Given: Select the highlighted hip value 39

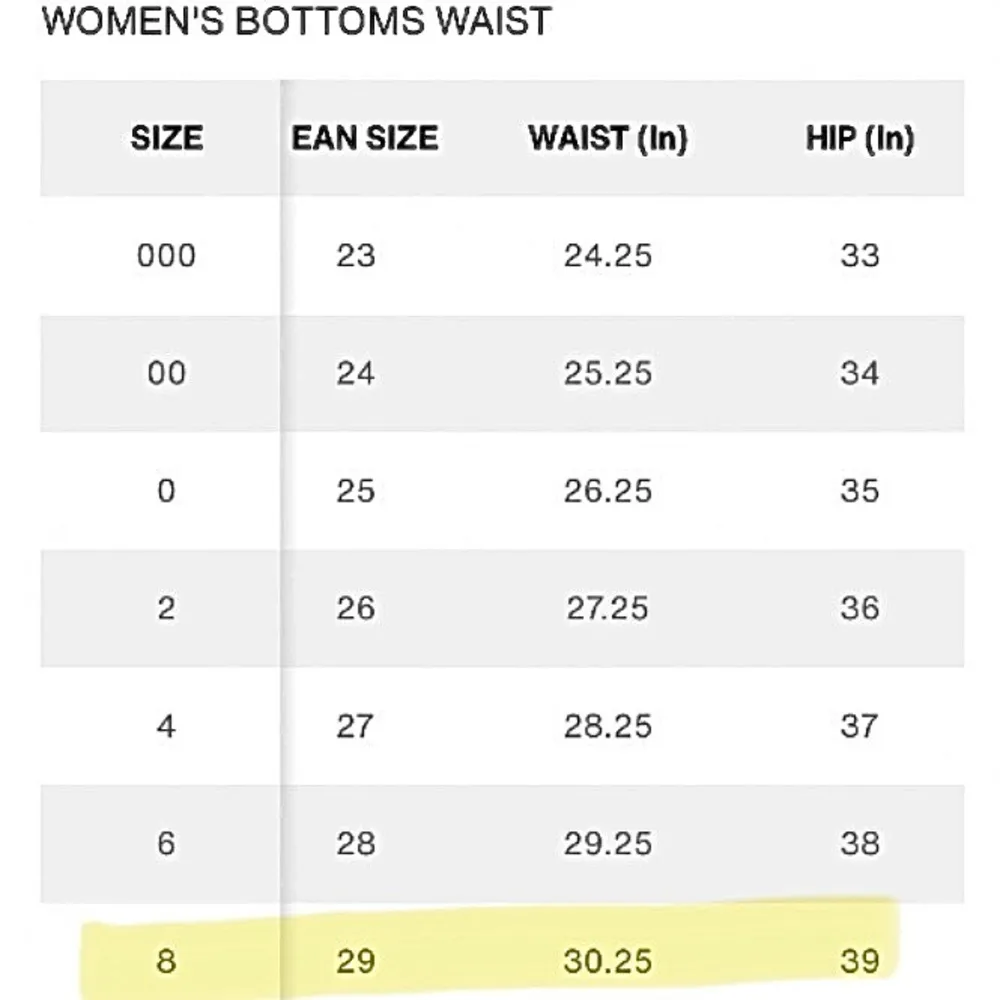Looking at the screenshot, I should [859, 961].
